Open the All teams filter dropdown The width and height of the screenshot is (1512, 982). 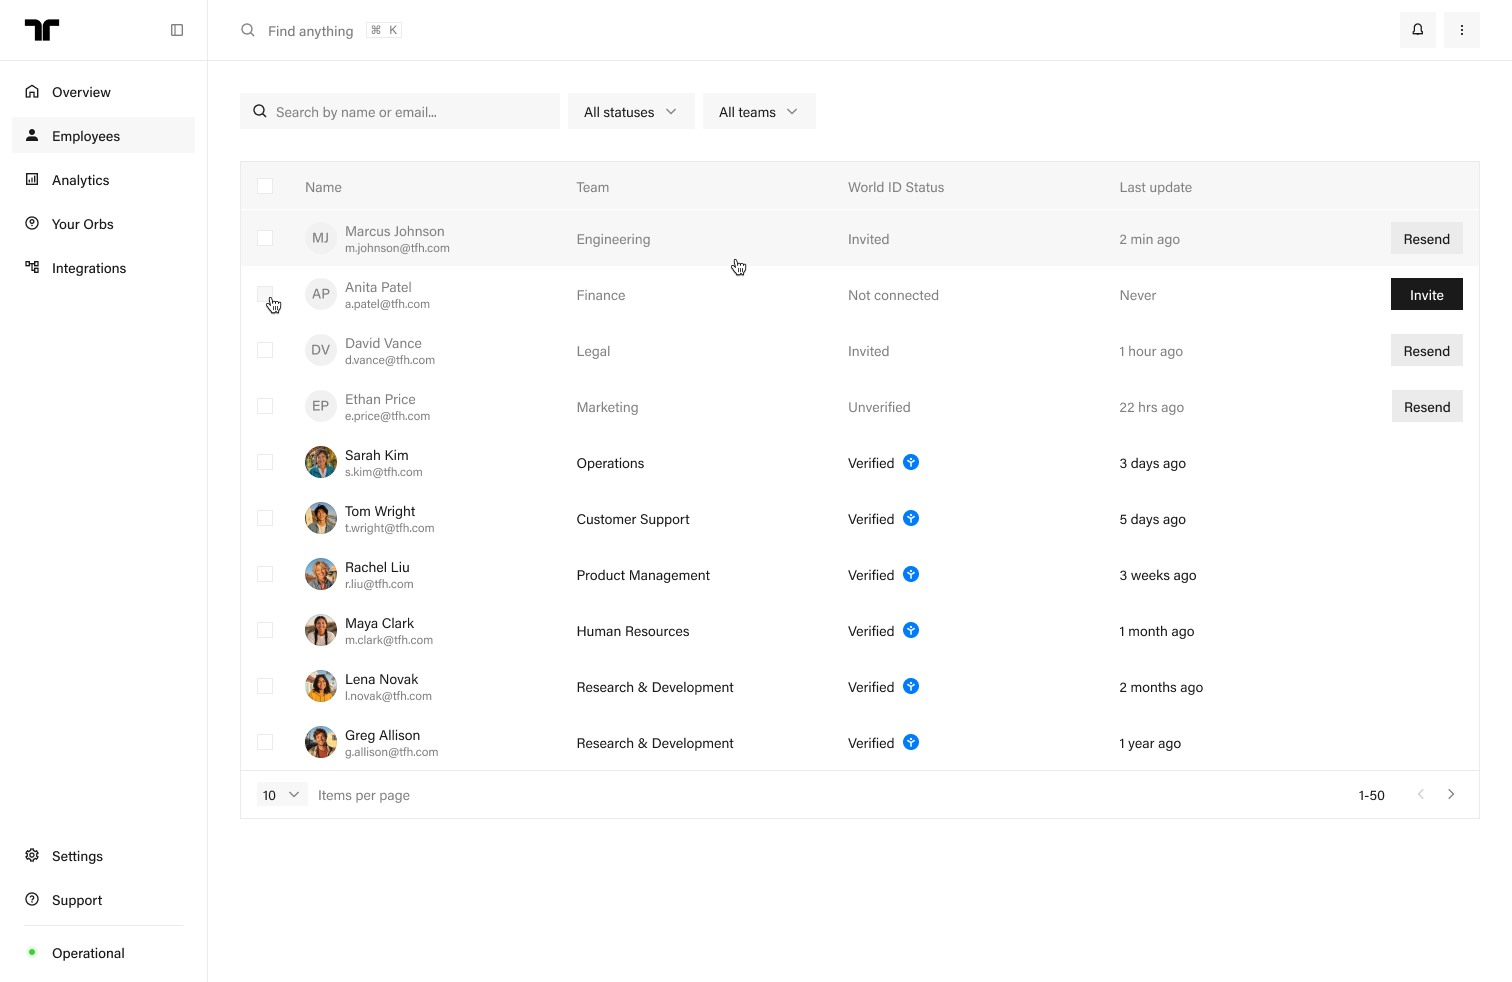coord(759,111)
